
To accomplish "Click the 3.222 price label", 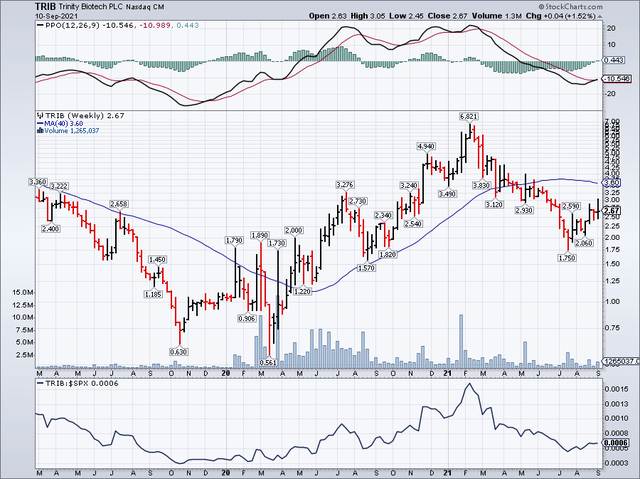I will 60,186.
